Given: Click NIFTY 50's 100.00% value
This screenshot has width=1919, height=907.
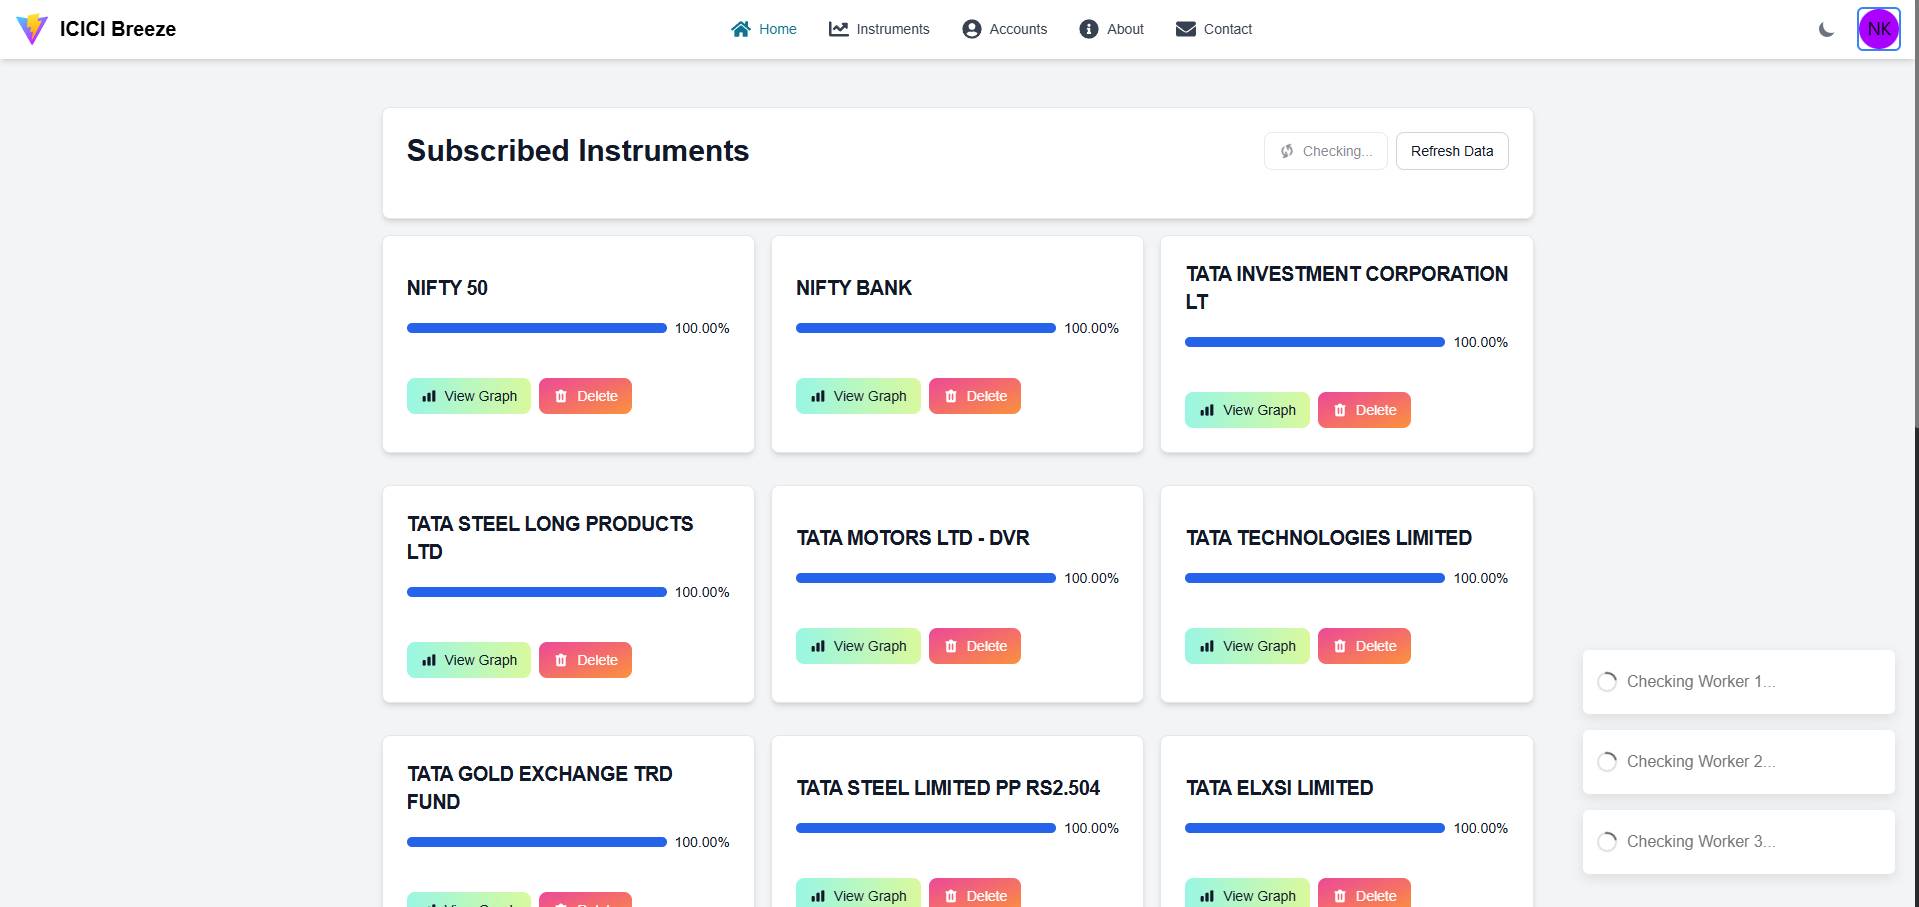Looking at the screenshot, I should (x=702, y=328).
